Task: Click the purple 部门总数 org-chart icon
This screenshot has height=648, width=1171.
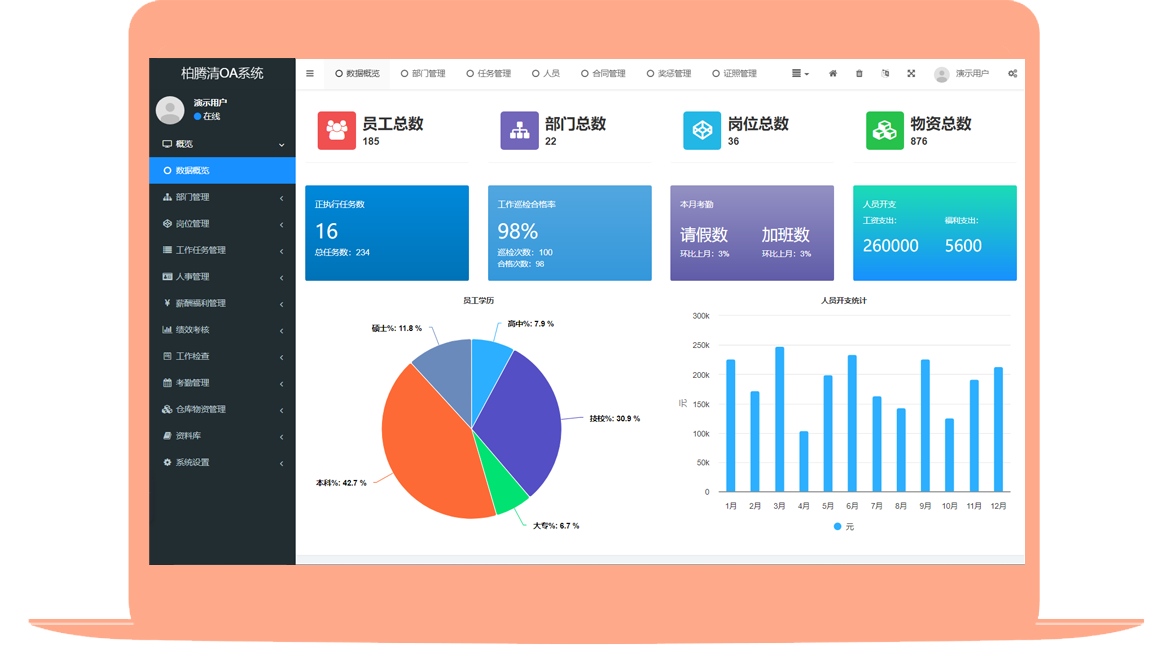Action: pos(519,131)
